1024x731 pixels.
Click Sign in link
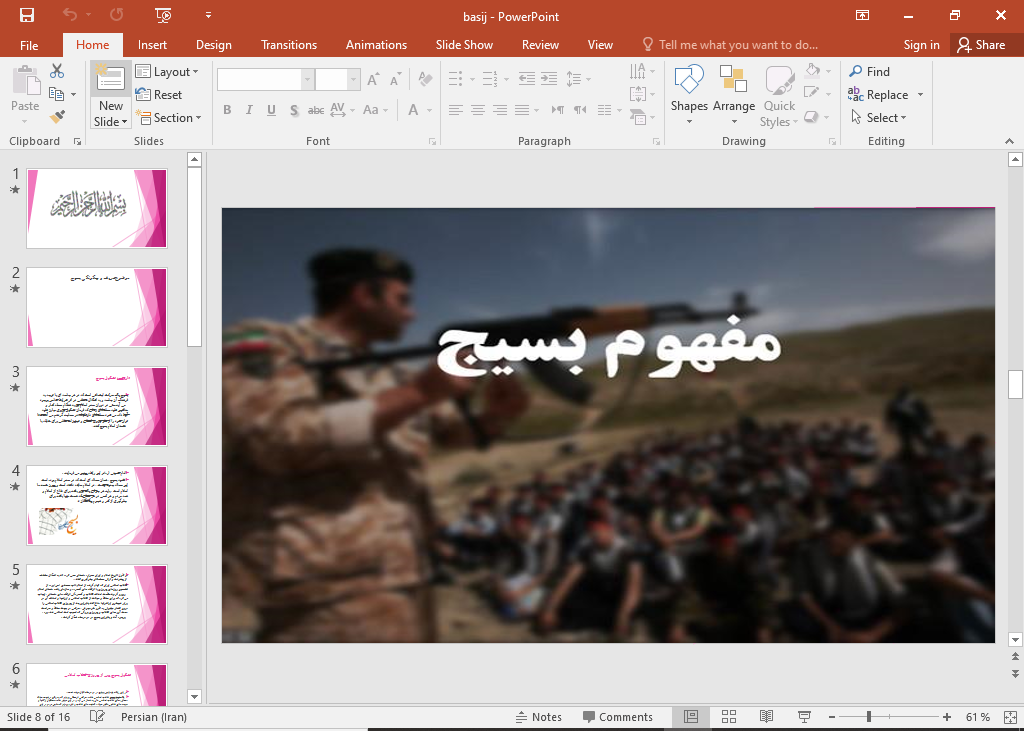[x=921, y=45]
